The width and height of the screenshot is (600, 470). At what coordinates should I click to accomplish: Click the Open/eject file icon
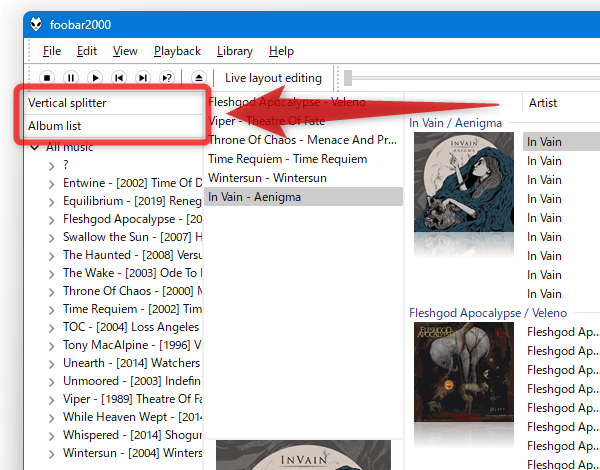(199, 78)
